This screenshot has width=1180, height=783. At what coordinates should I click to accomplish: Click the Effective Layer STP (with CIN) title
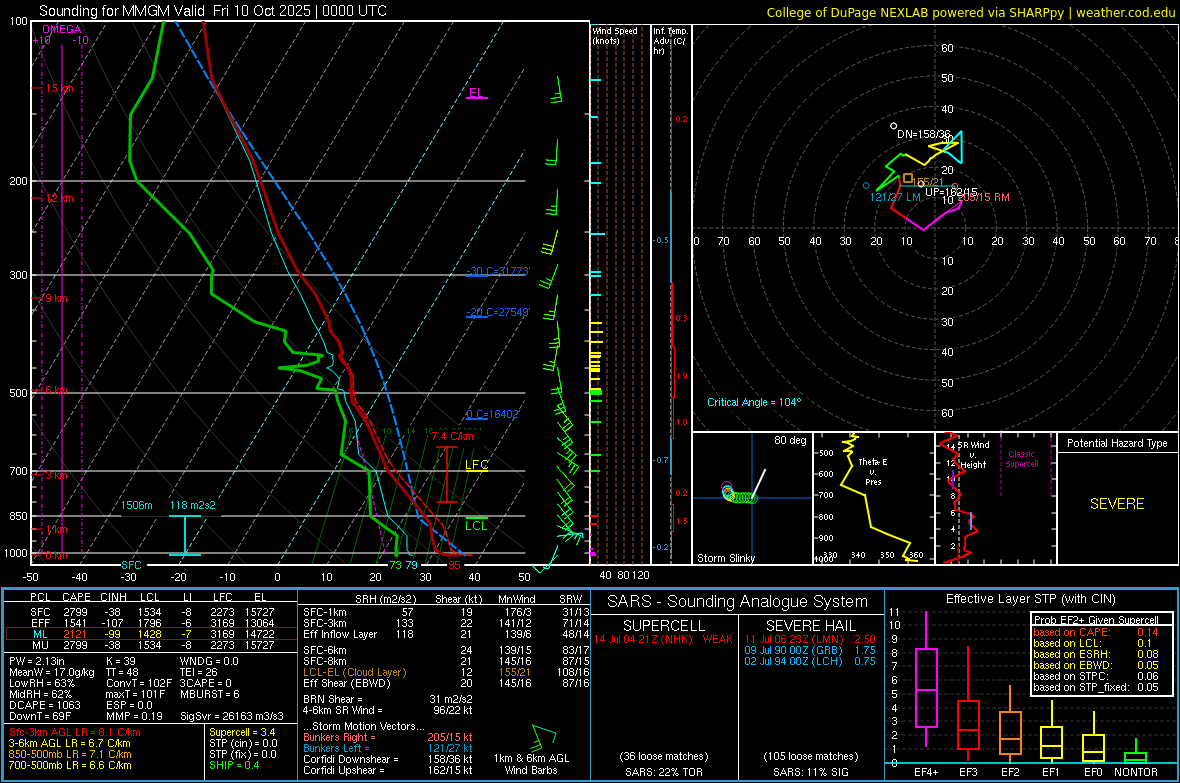click(x=1030, y=599)
